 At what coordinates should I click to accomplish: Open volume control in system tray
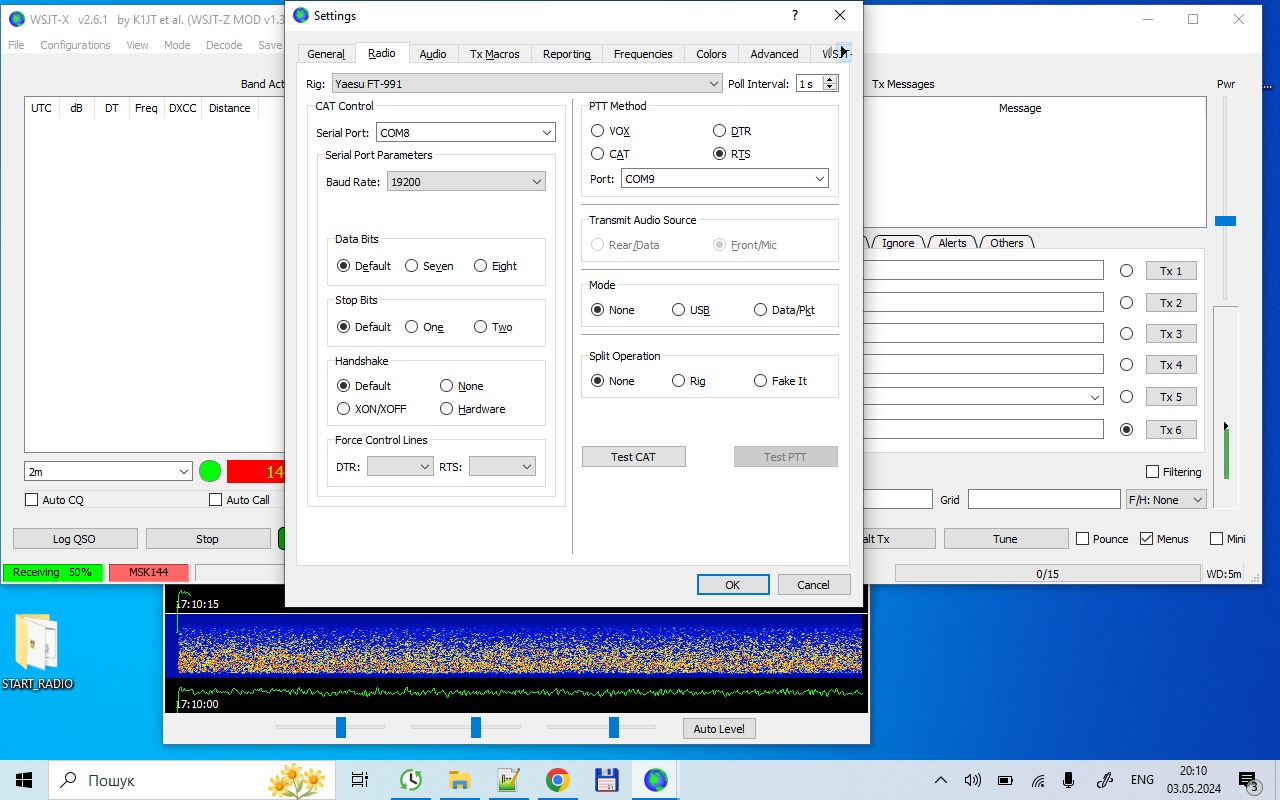972,780
